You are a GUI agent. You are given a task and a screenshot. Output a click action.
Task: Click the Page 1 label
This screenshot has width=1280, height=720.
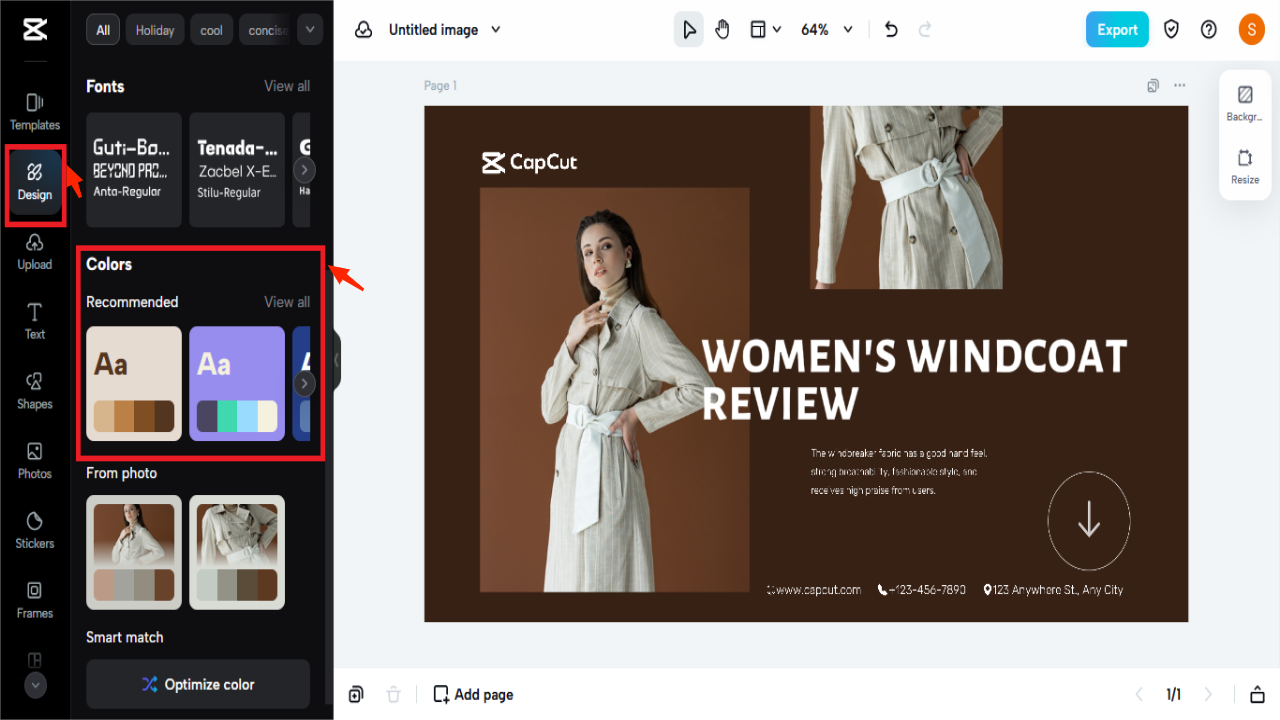440,86
